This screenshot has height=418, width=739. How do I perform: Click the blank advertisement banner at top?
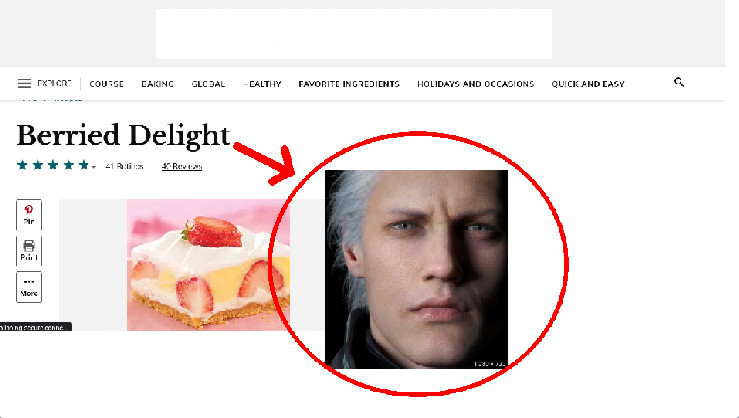point(353,34)
